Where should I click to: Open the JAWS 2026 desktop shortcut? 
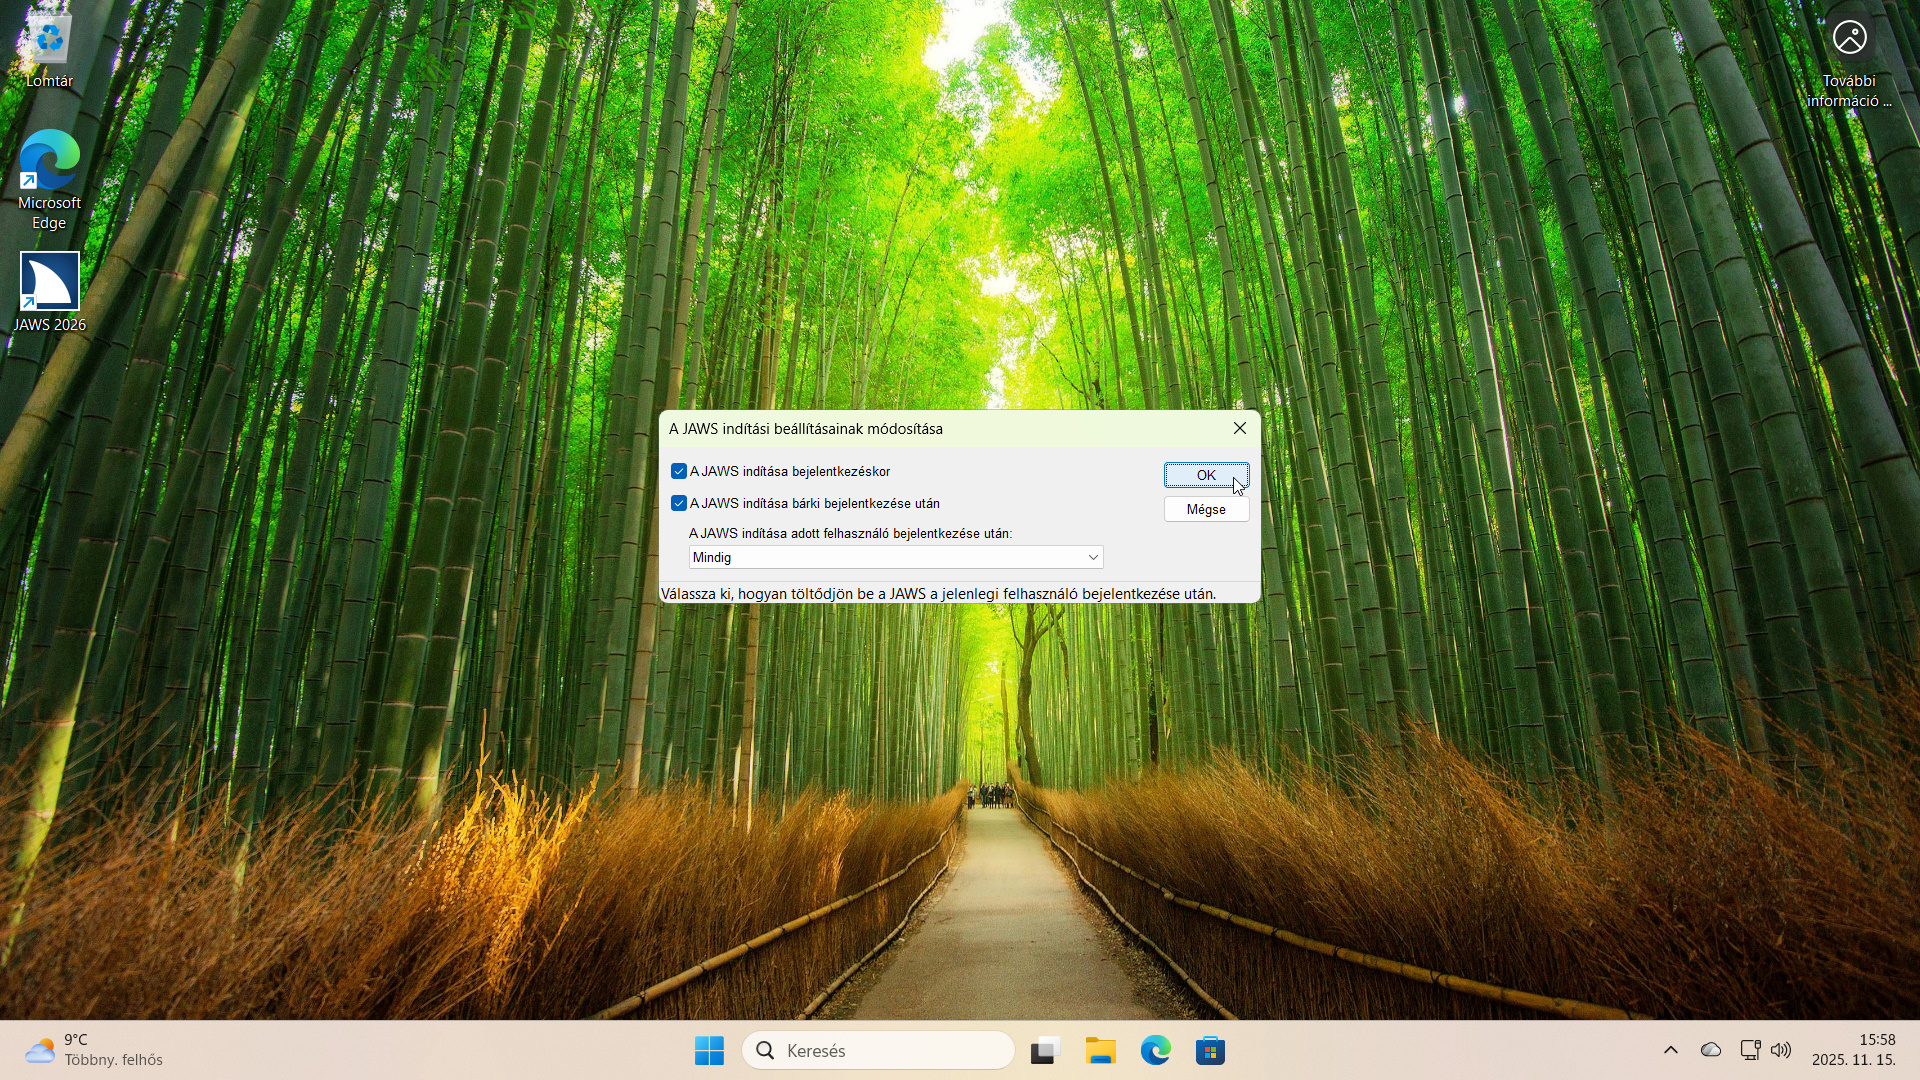49,290
